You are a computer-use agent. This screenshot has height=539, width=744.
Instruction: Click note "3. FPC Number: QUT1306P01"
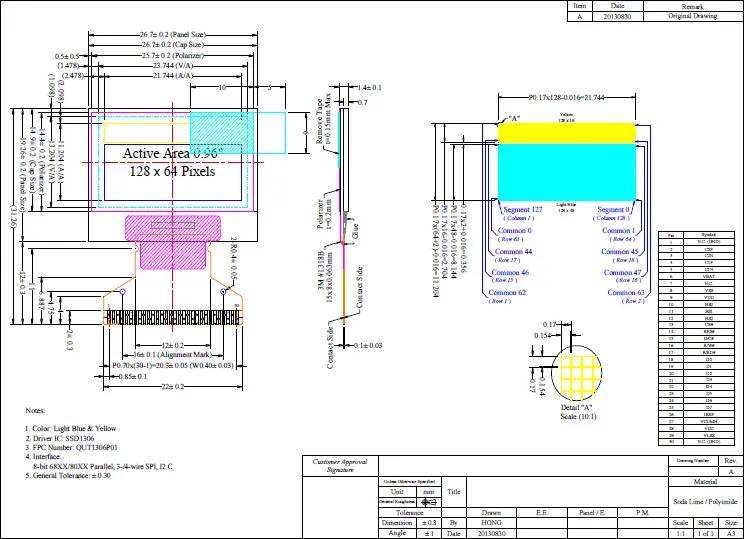tap(72, 447)
